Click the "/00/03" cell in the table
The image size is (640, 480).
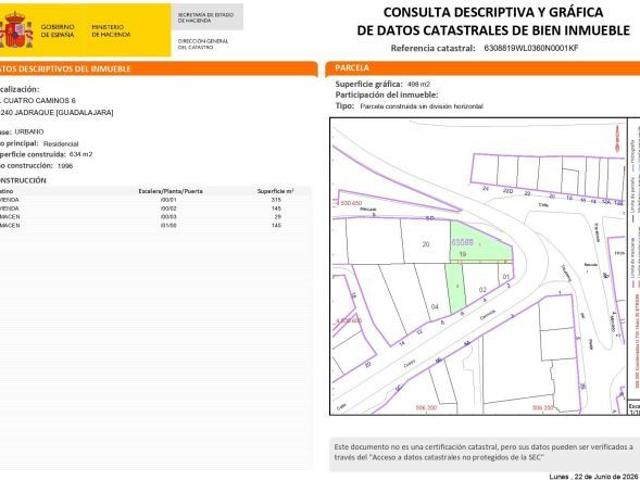[x=169, y=217]
